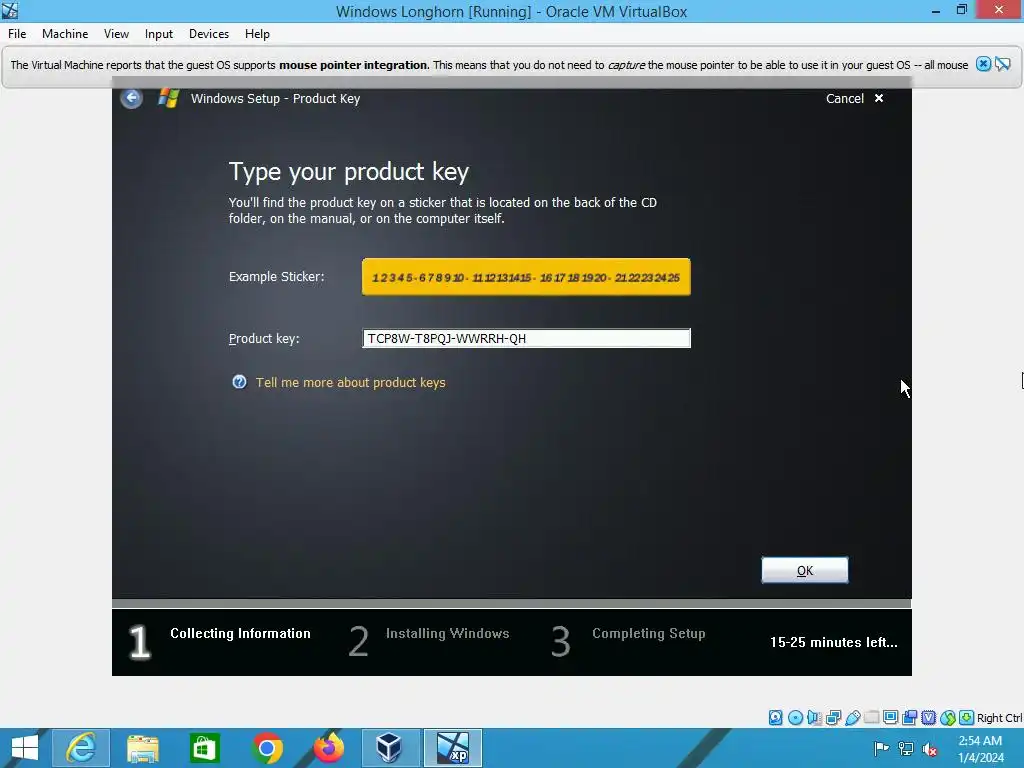Screen dimensions: 1024x768
Task: Click the don't-show-again notification icon
Action: click(x=1002, y=64)
